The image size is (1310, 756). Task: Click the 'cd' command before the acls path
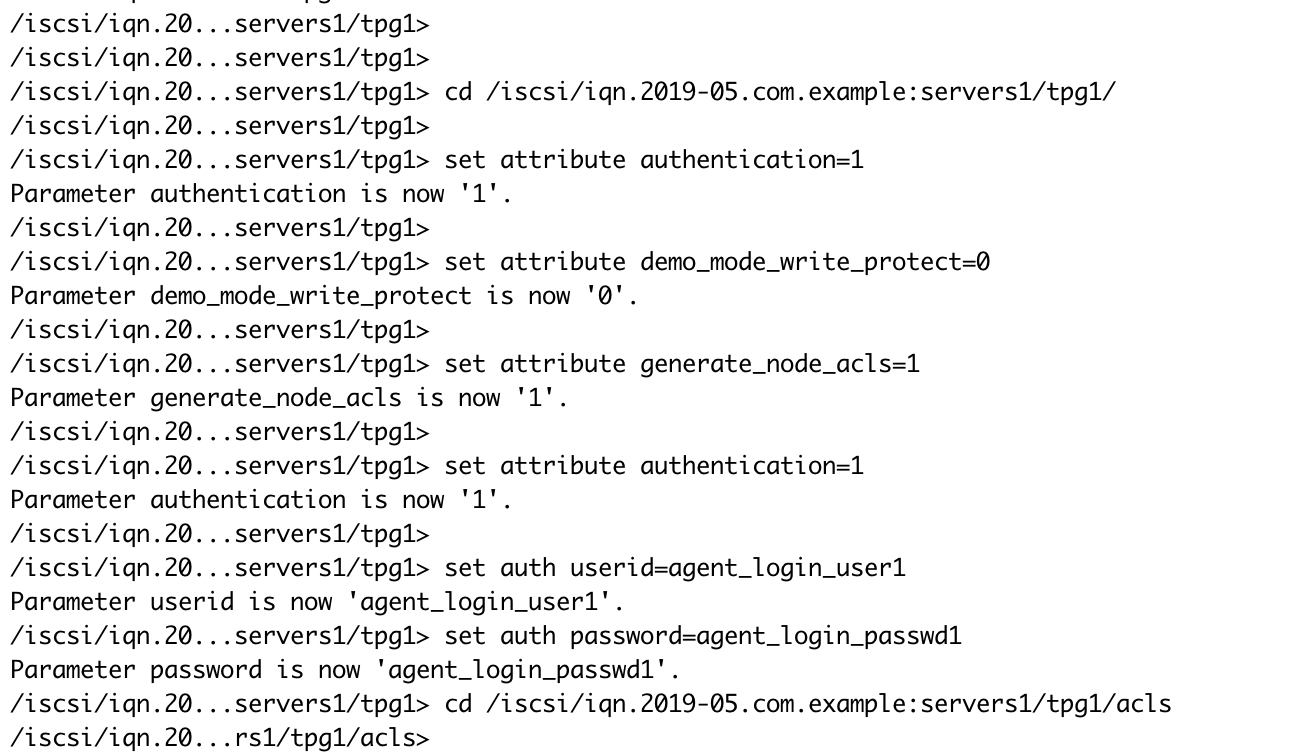coord(458,705)
